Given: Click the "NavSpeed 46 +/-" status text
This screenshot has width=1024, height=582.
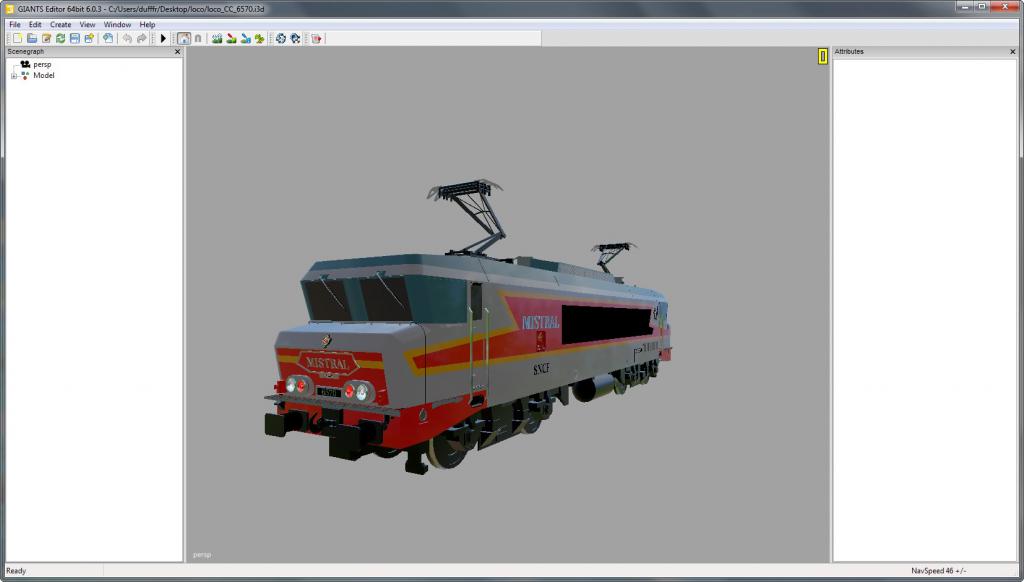Looking at the screenshot, I should point(938,571).
